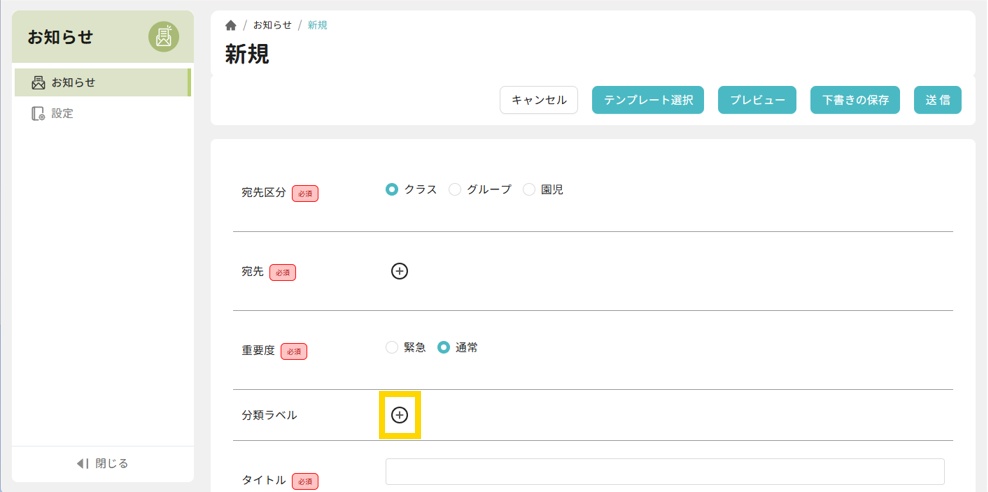Viewport: 988px width, 492px height.
Task: Select the クラス radio option
Action: [x=392, y=189]
